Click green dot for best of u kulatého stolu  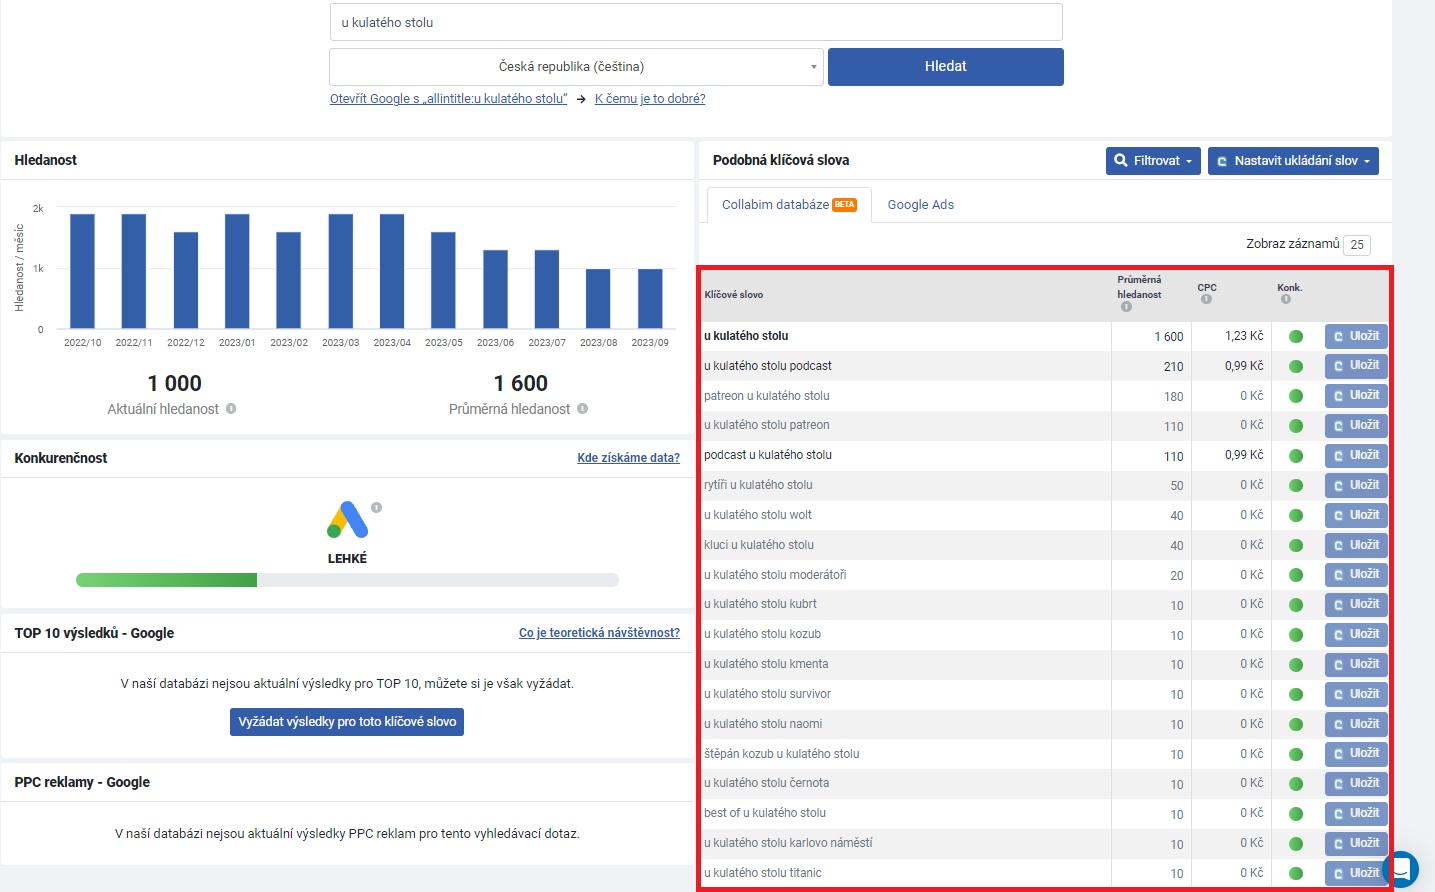point(1296,814)
